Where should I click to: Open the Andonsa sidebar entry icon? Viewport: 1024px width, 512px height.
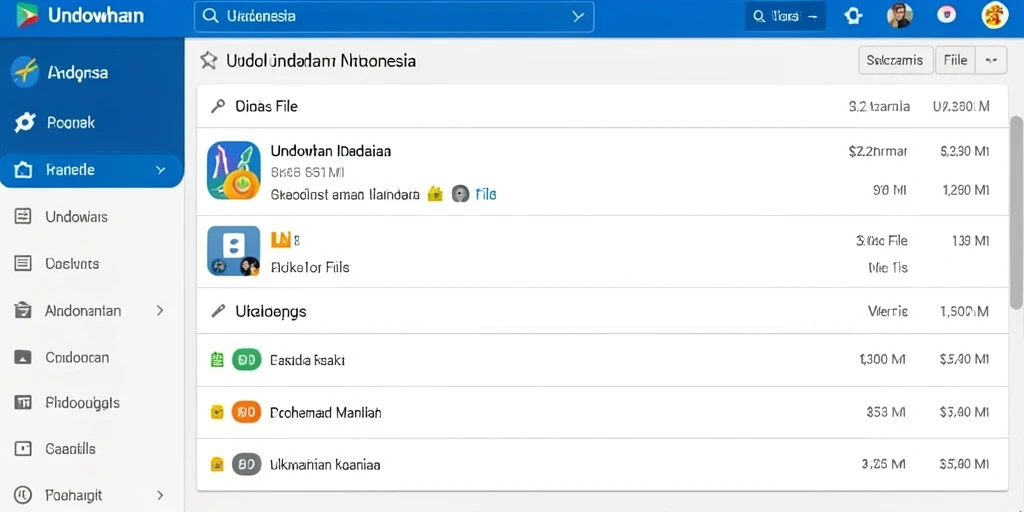tap(25, 72)
